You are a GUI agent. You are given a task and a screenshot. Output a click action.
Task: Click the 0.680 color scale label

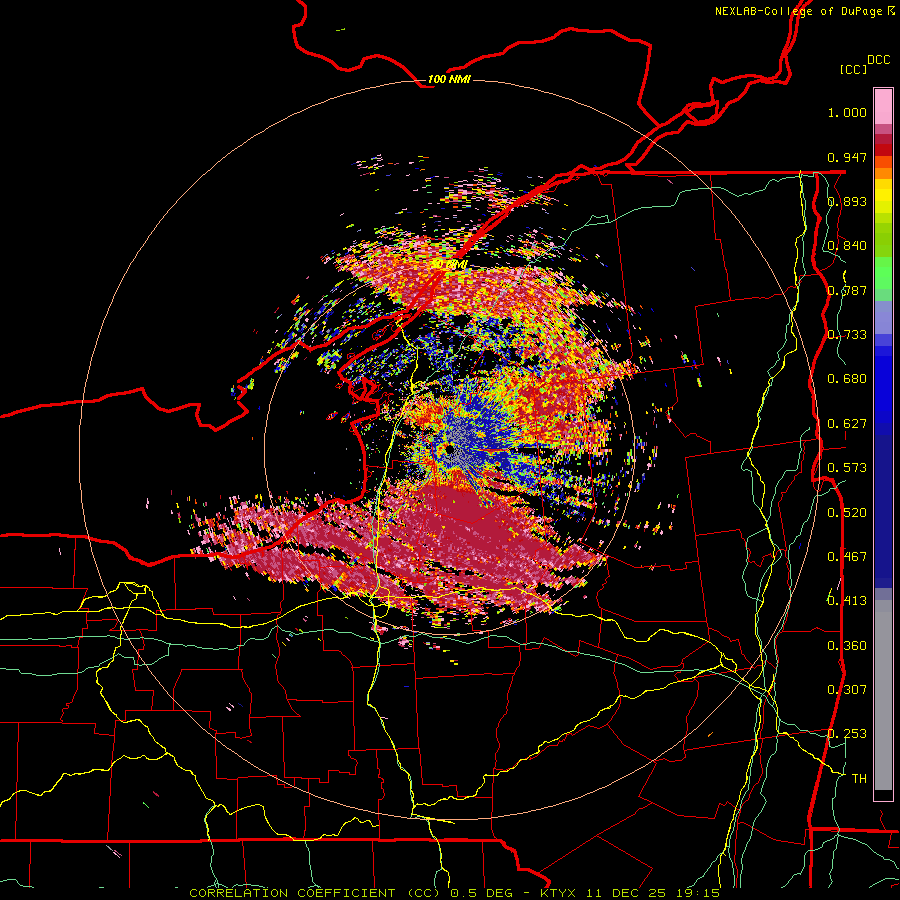[847, 379]
